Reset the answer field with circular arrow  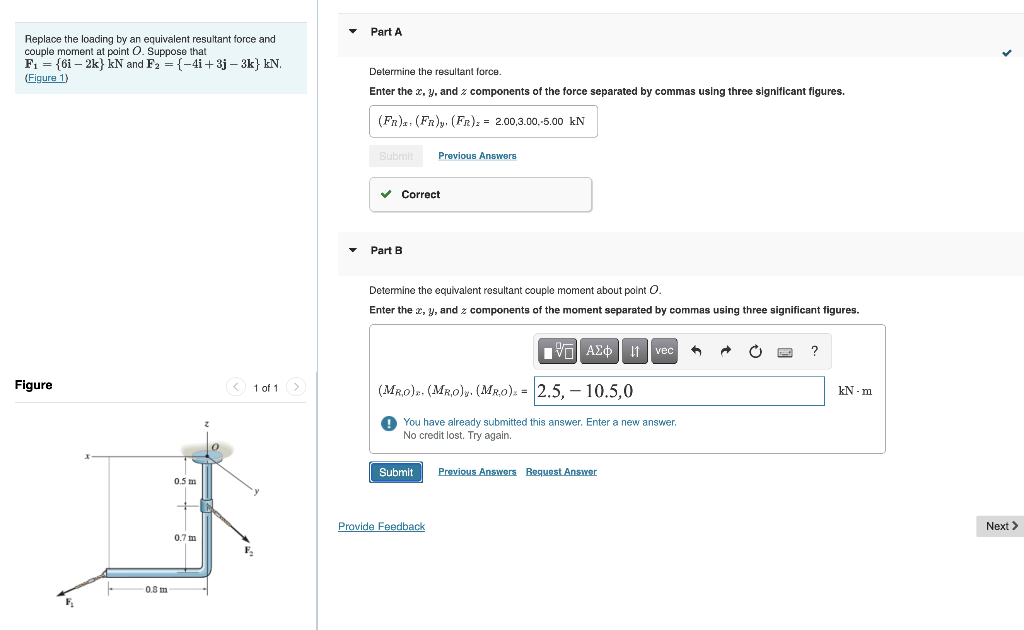click(x=755, y=351)
